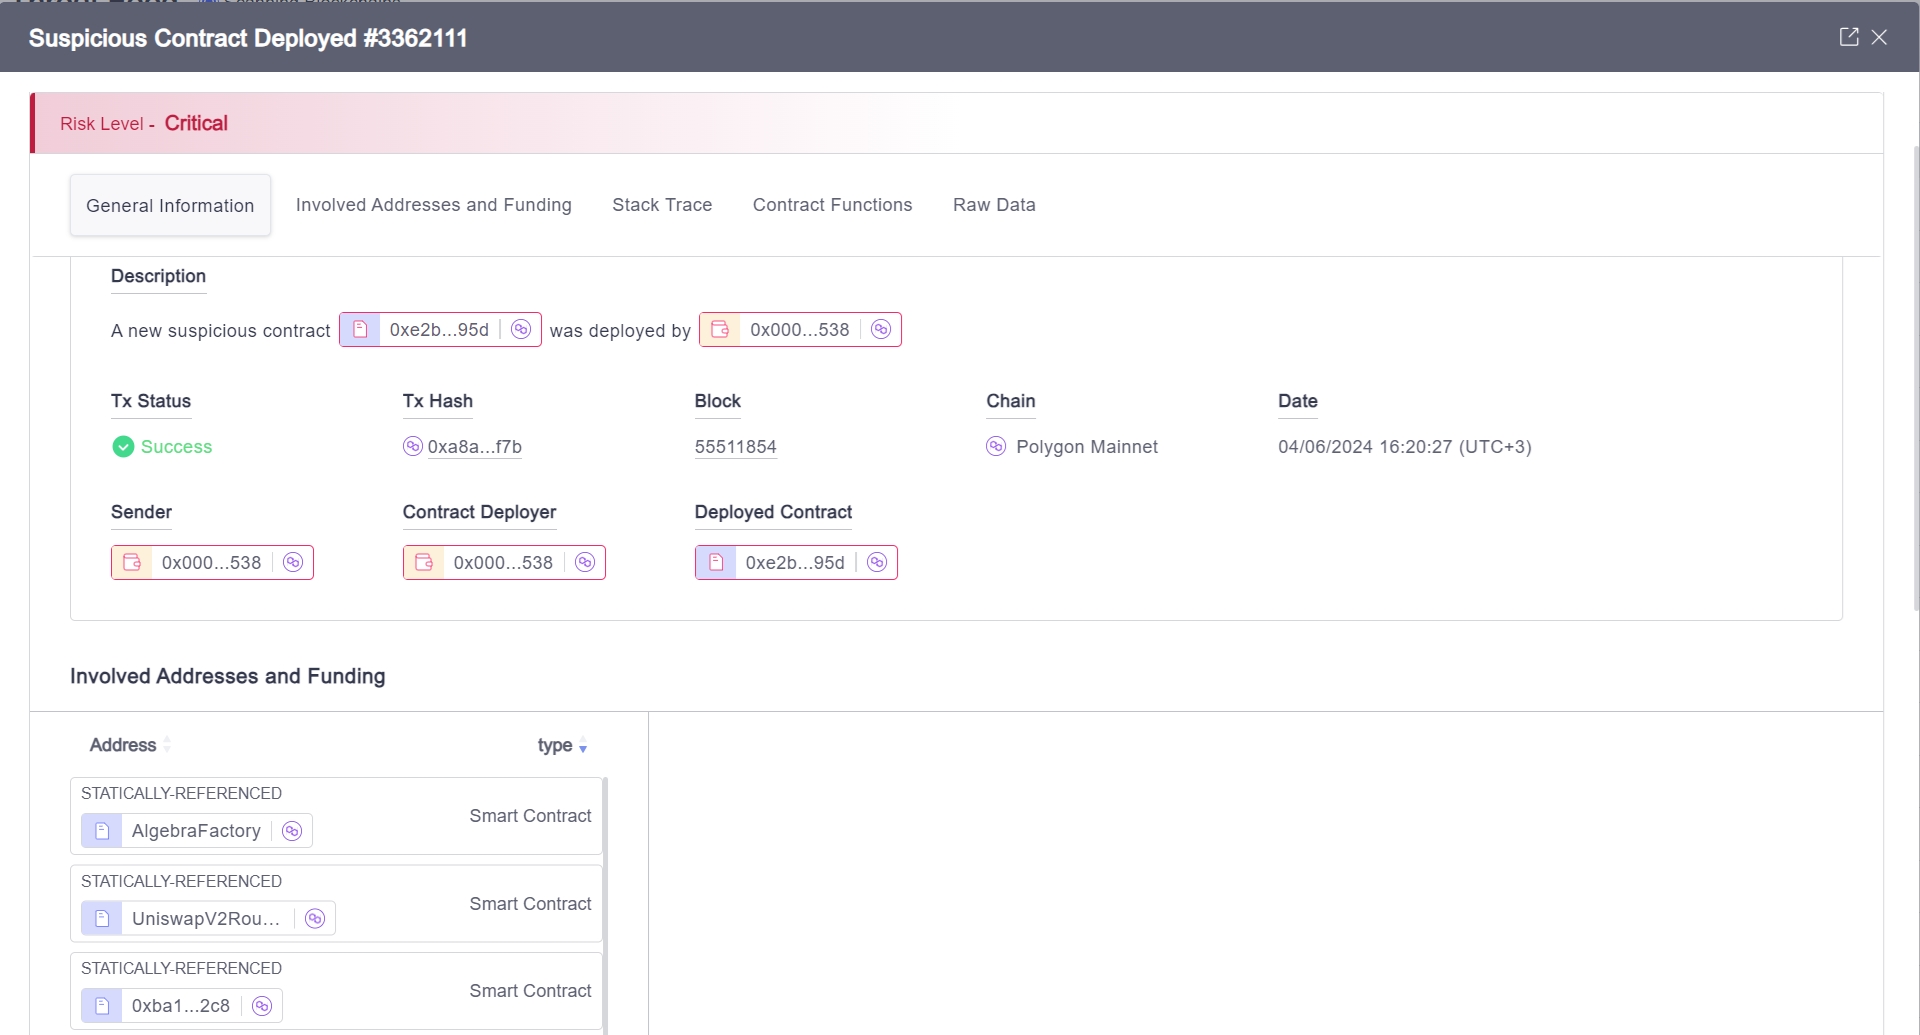Screen dimensions: 1920x1035
Task: Select the Contract Functions tab
Action: click(832, 205)
